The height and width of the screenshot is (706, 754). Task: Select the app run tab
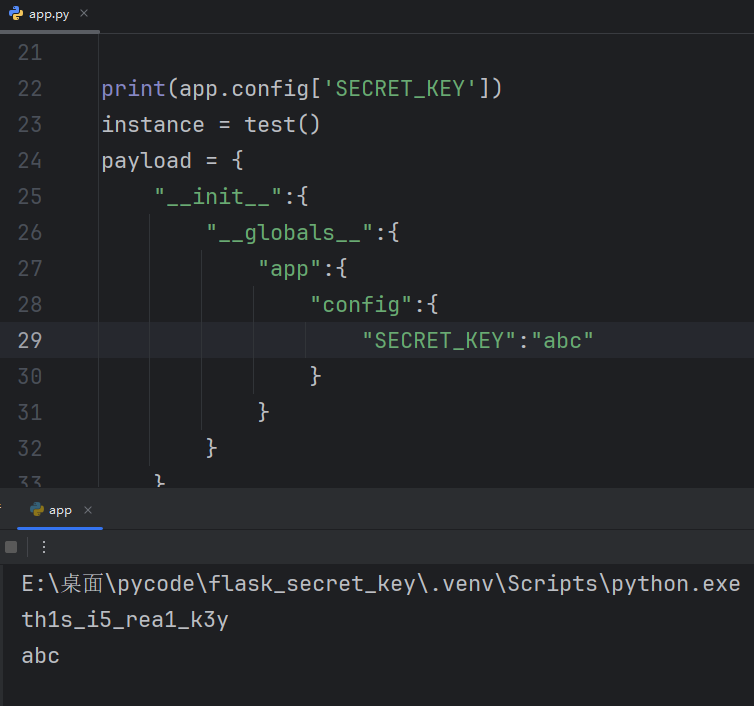60,510
